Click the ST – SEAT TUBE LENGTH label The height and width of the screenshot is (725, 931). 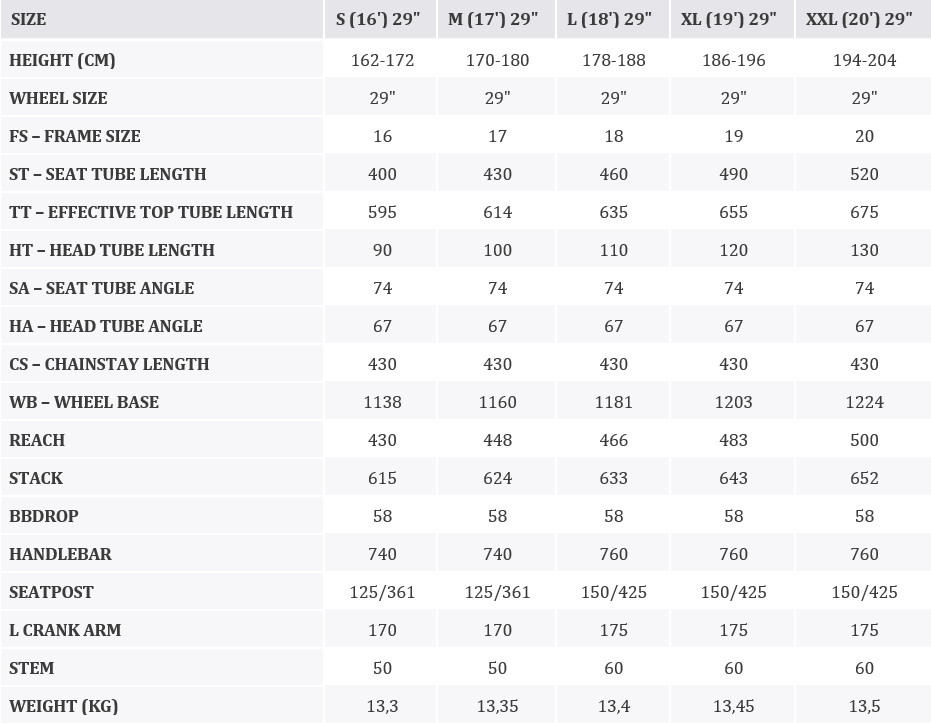(107, 174)
